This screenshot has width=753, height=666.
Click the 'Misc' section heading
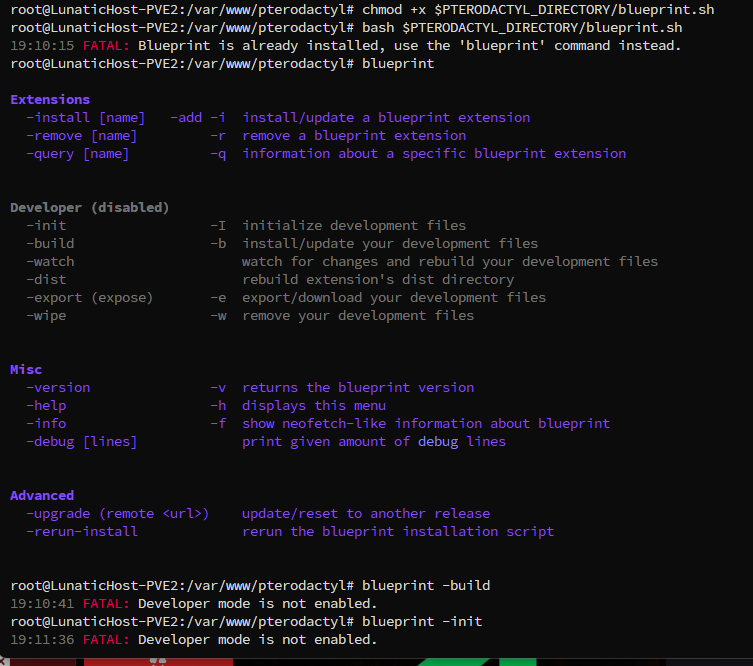26,370
